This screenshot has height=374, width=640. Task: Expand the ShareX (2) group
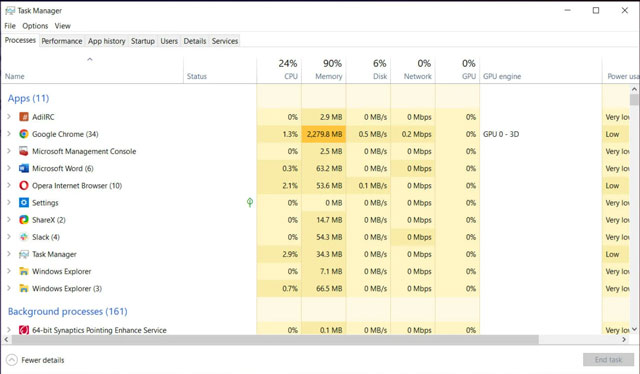coord(9,220)
